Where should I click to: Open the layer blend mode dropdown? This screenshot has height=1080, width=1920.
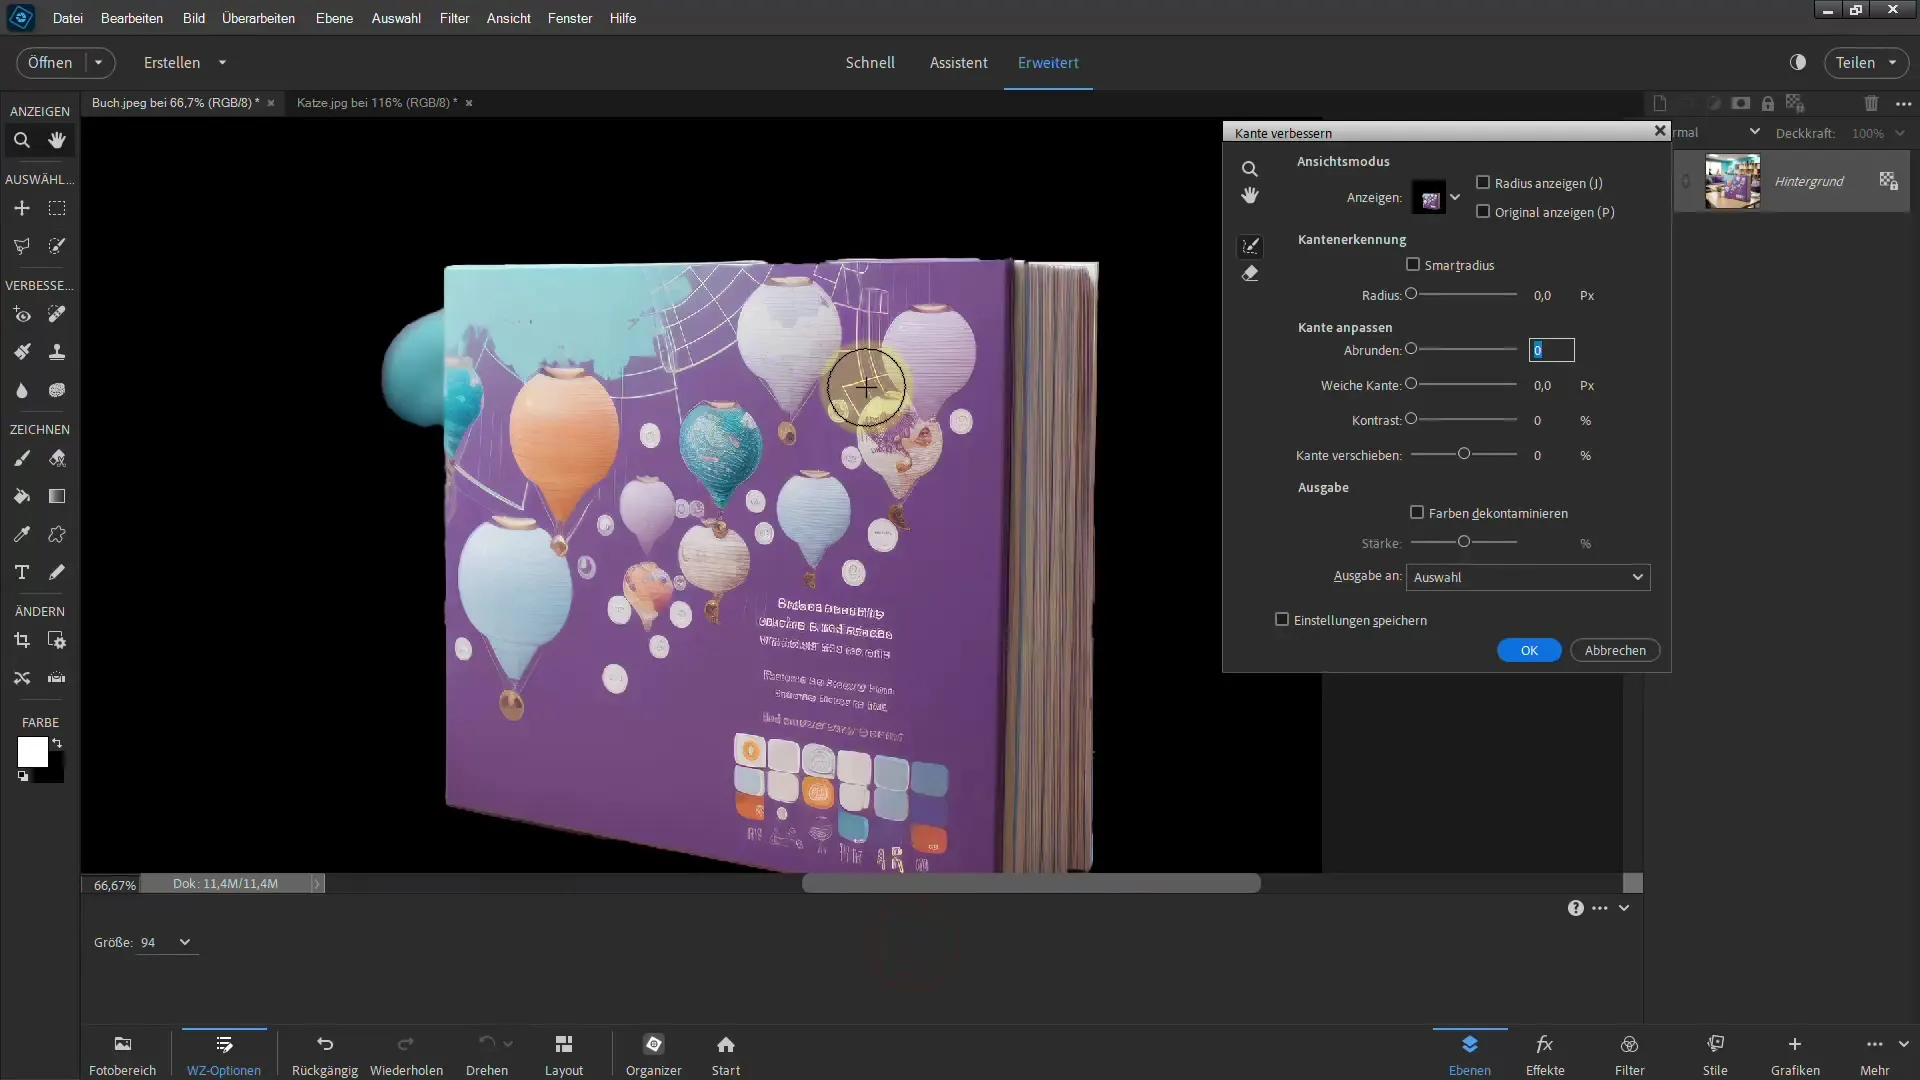(x=1754, y=132)
